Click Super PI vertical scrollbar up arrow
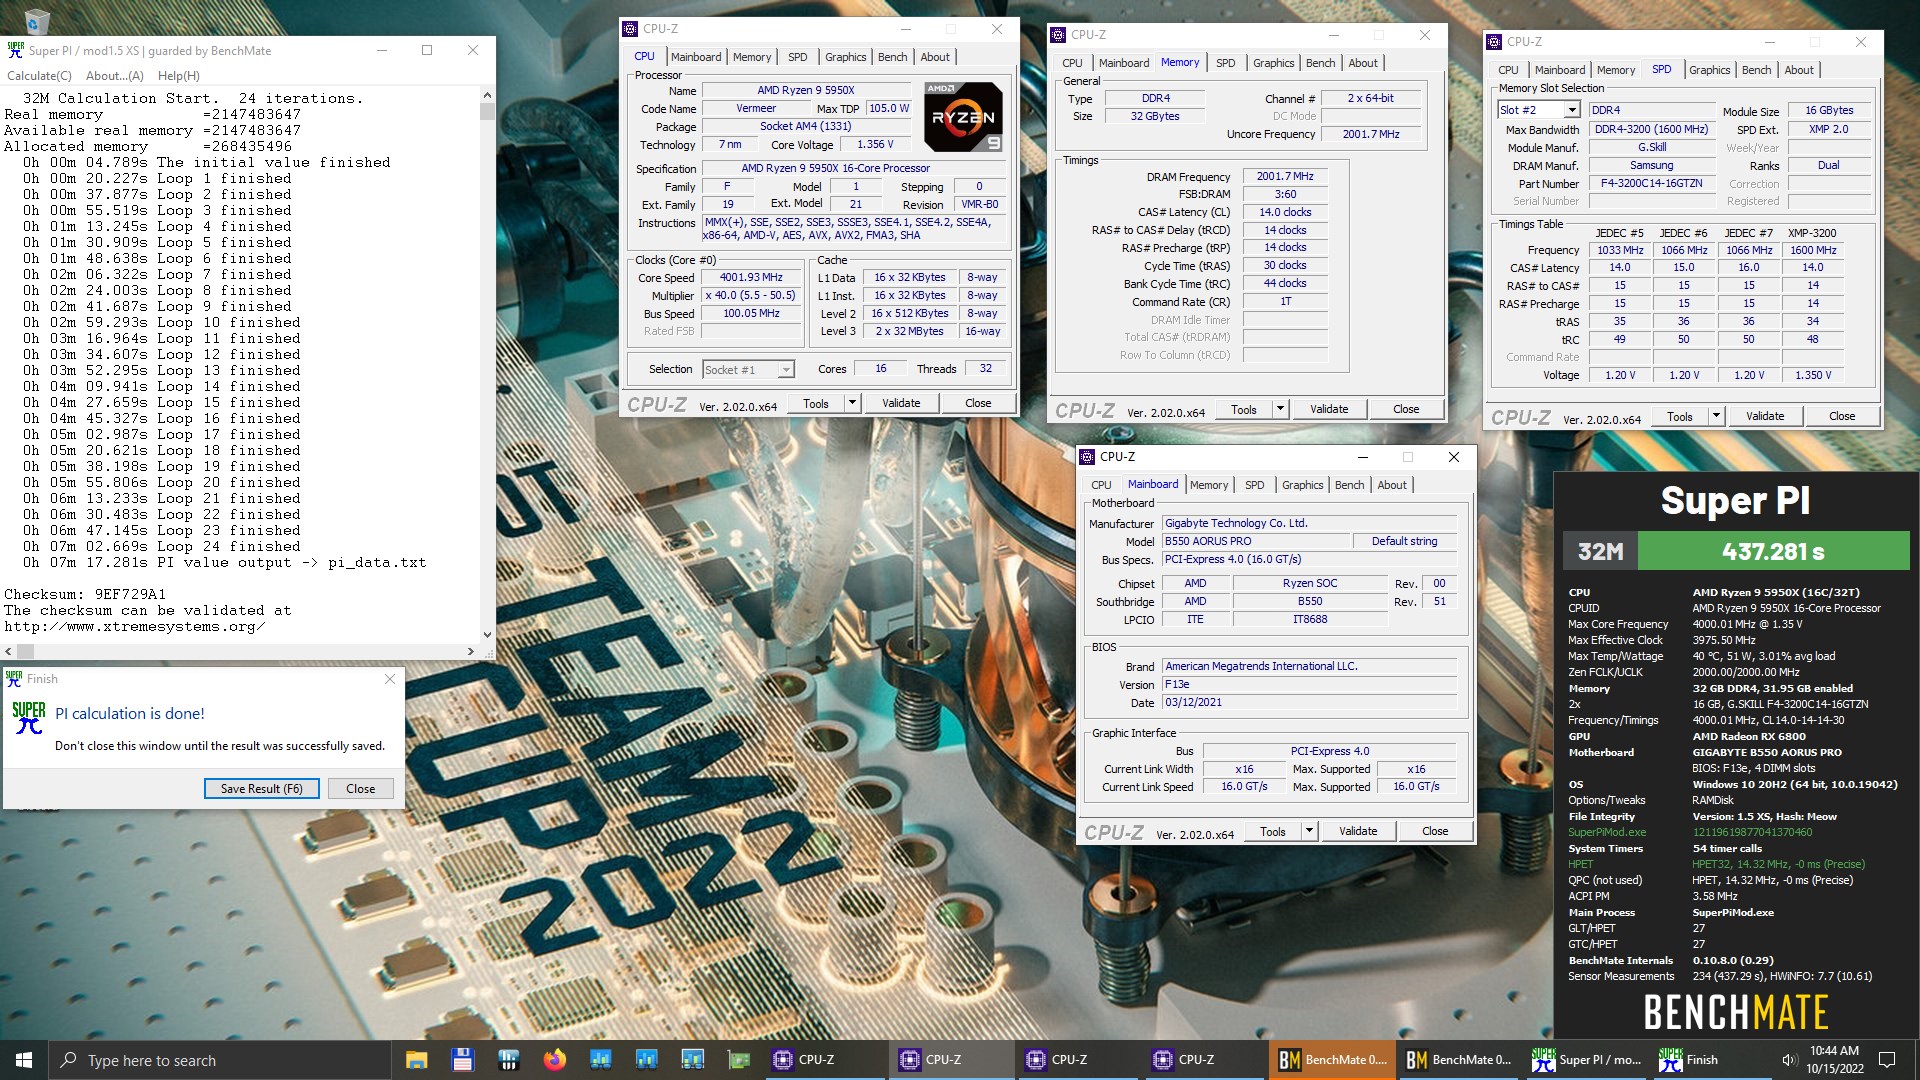This screenshot has width=1920, height=1080. click(487, 95)
